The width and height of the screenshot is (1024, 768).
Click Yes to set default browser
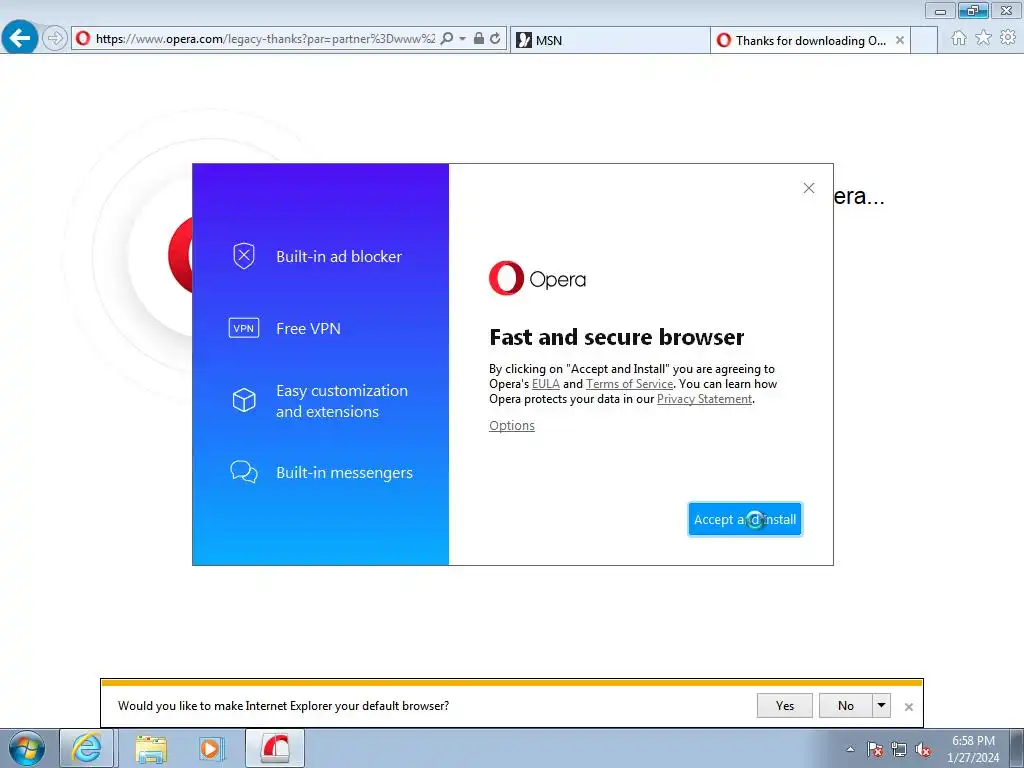click(x=784, y=705)
